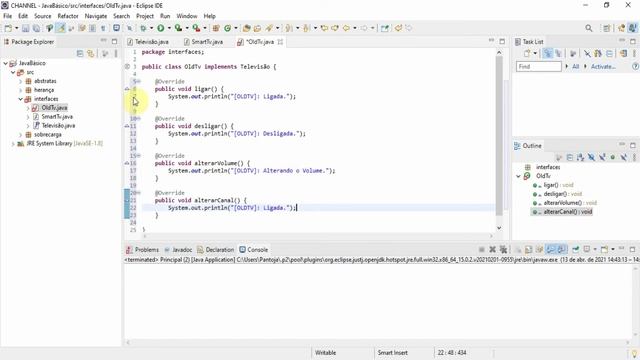Toggle Link with Editor in Package Explorer

tap(91, 53)
